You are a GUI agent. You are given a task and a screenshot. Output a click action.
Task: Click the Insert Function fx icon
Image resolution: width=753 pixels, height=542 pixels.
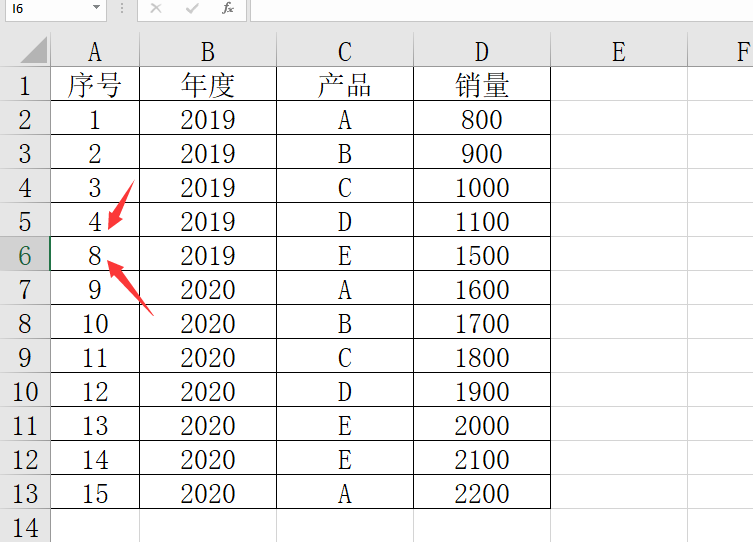(x=228, y=8)
